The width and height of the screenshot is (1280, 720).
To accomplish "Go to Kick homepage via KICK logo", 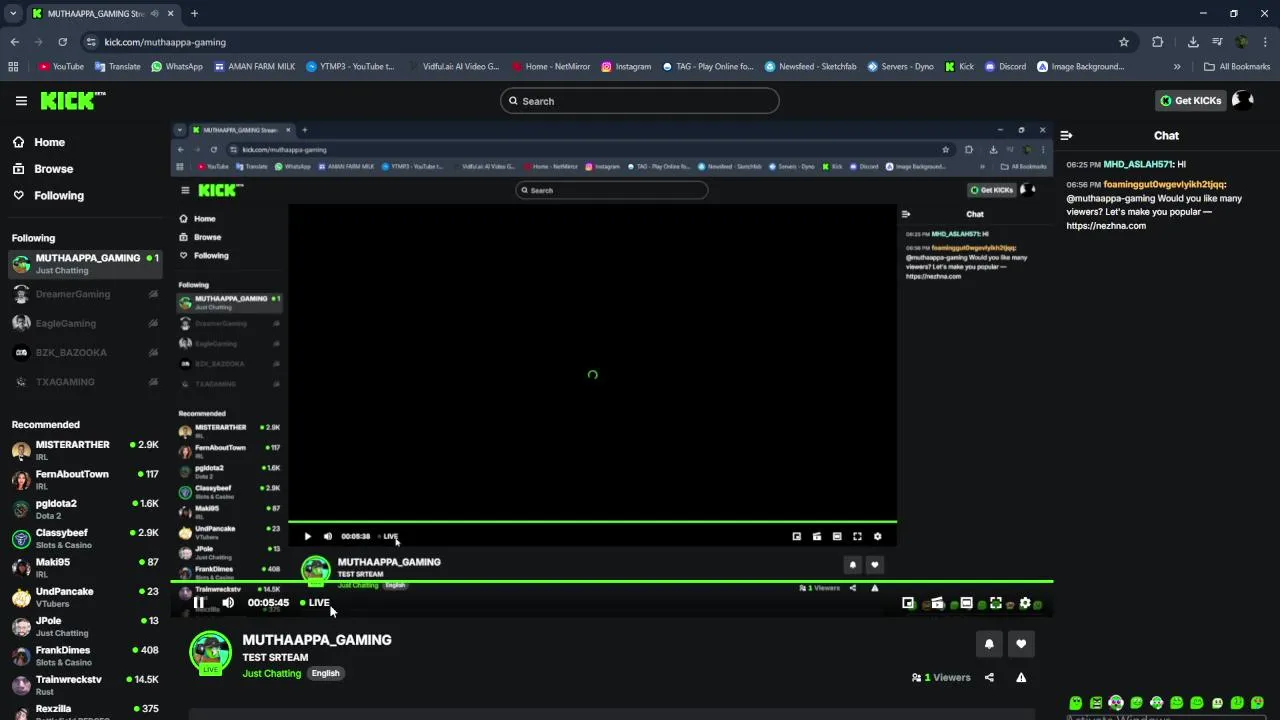I will [72, 100].
